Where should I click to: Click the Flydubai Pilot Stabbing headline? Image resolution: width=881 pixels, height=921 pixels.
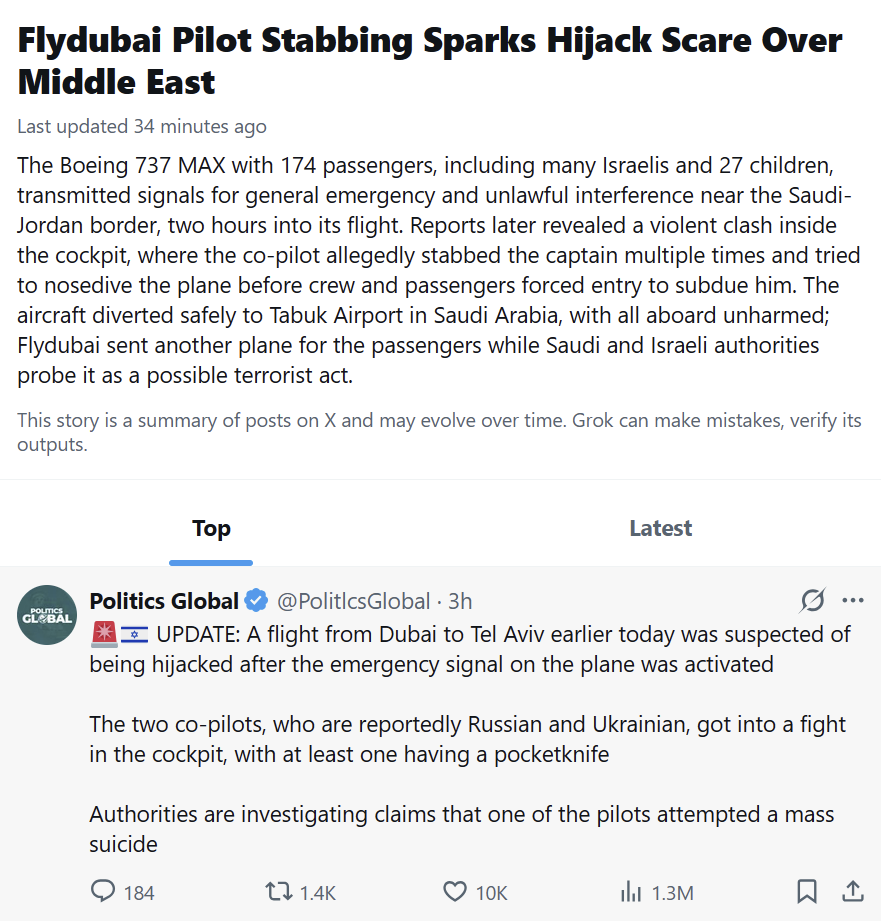(430, 61)
